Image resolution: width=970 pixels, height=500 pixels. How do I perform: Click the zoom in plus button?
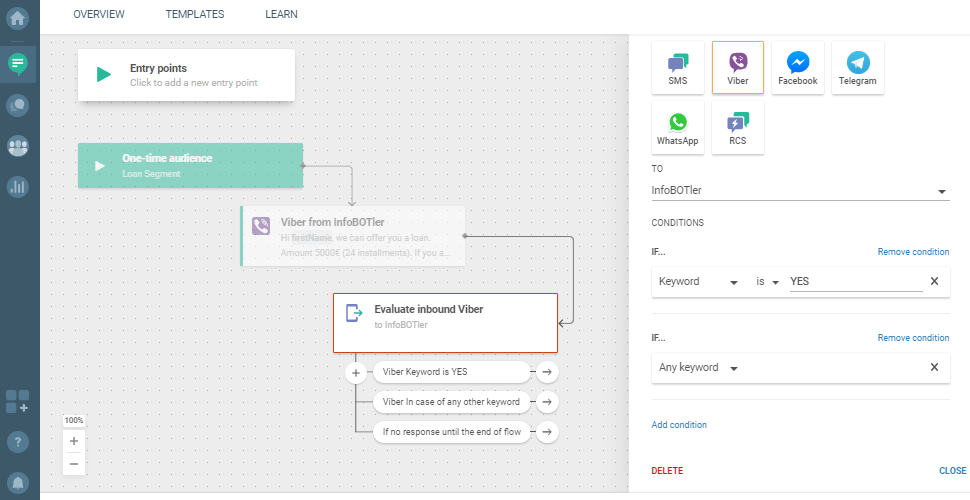coord(74,441)
